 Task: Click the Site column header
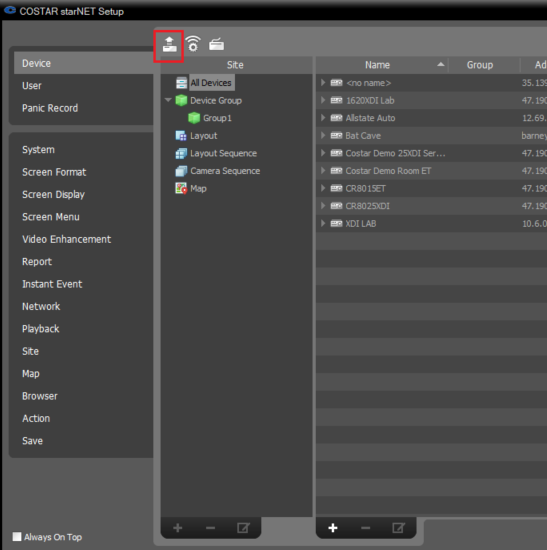(x=236, y=65)
